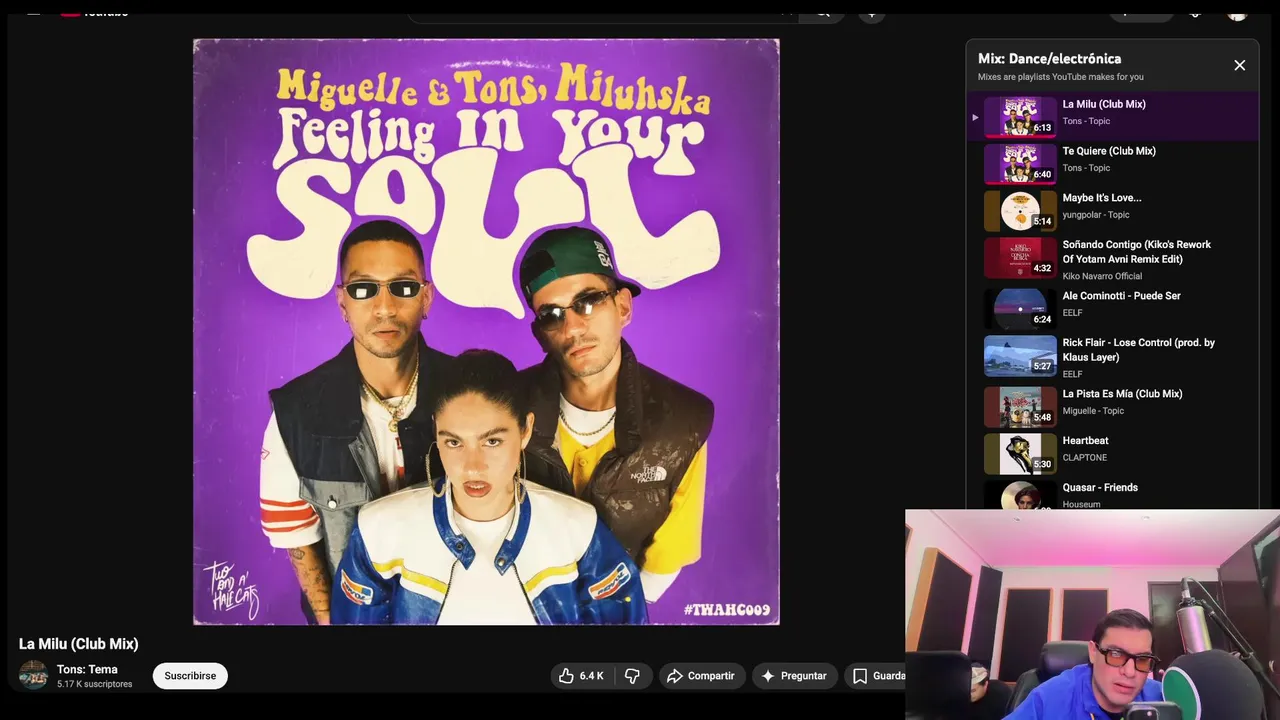Open the Soñando Contigo 4:32 thumbnail
The width and height of the screenshot is (1280, 720).
point(1020,258)
